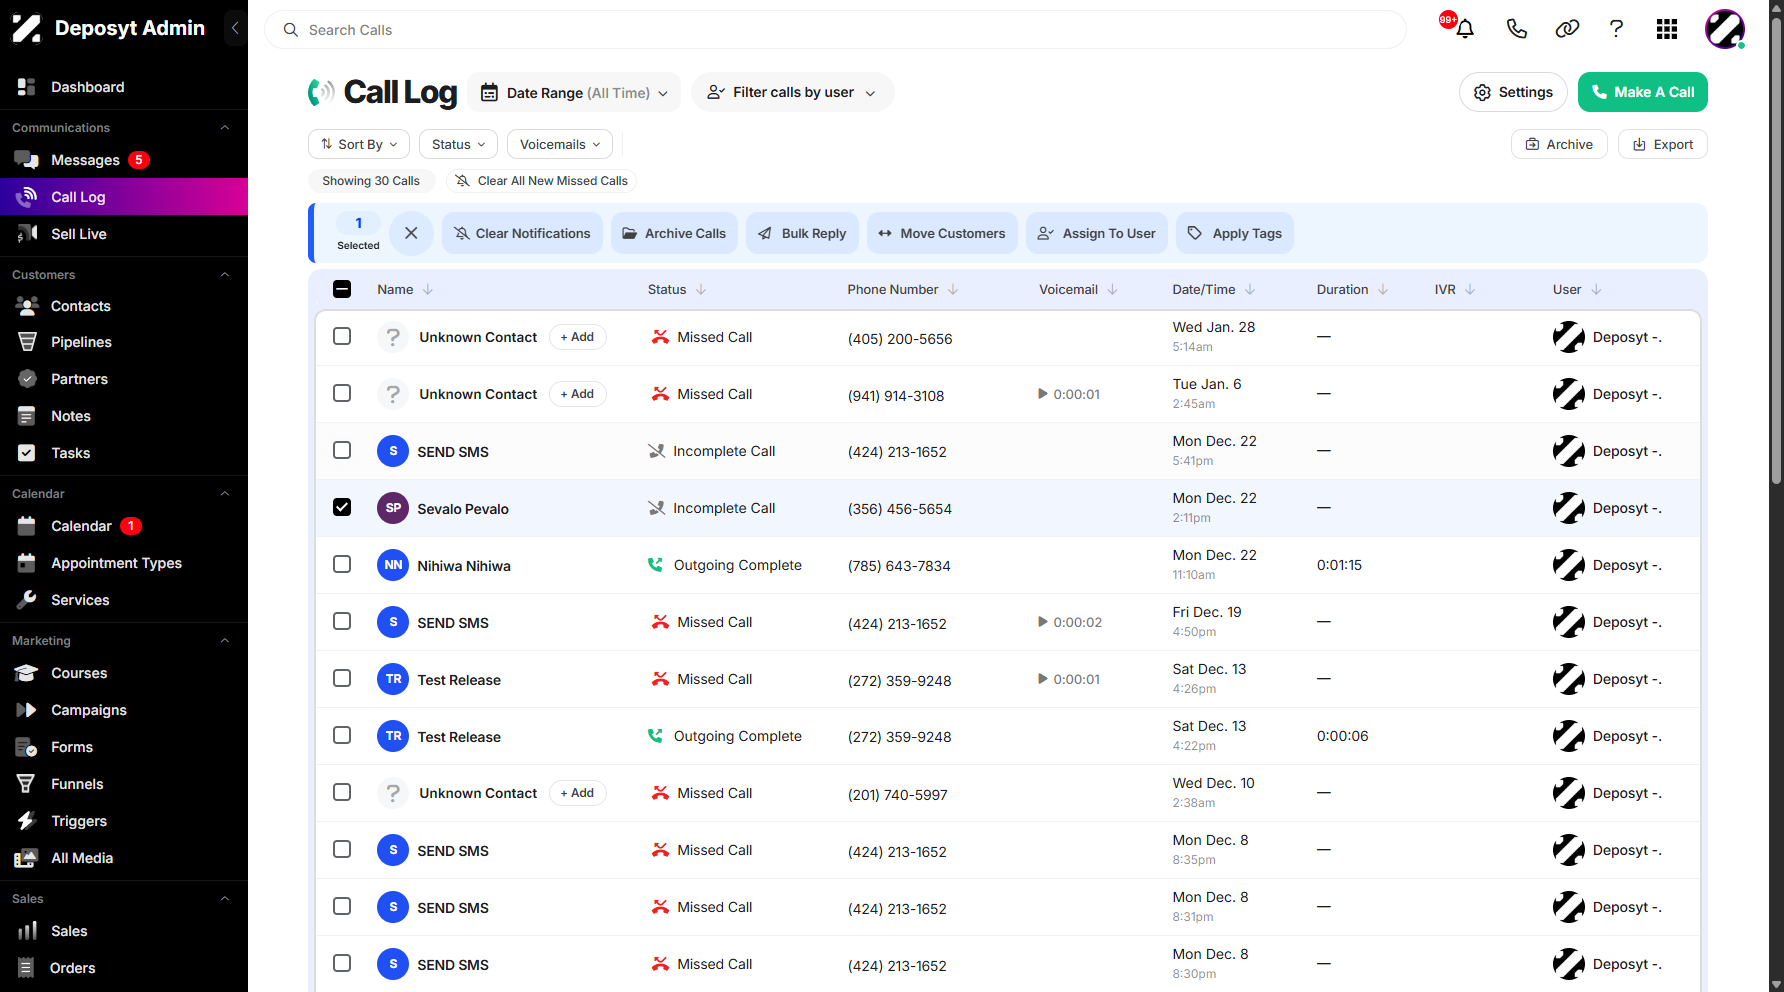Click Clear All New Missed Calls
1784x992 pixels.
[x=541, y=181]
